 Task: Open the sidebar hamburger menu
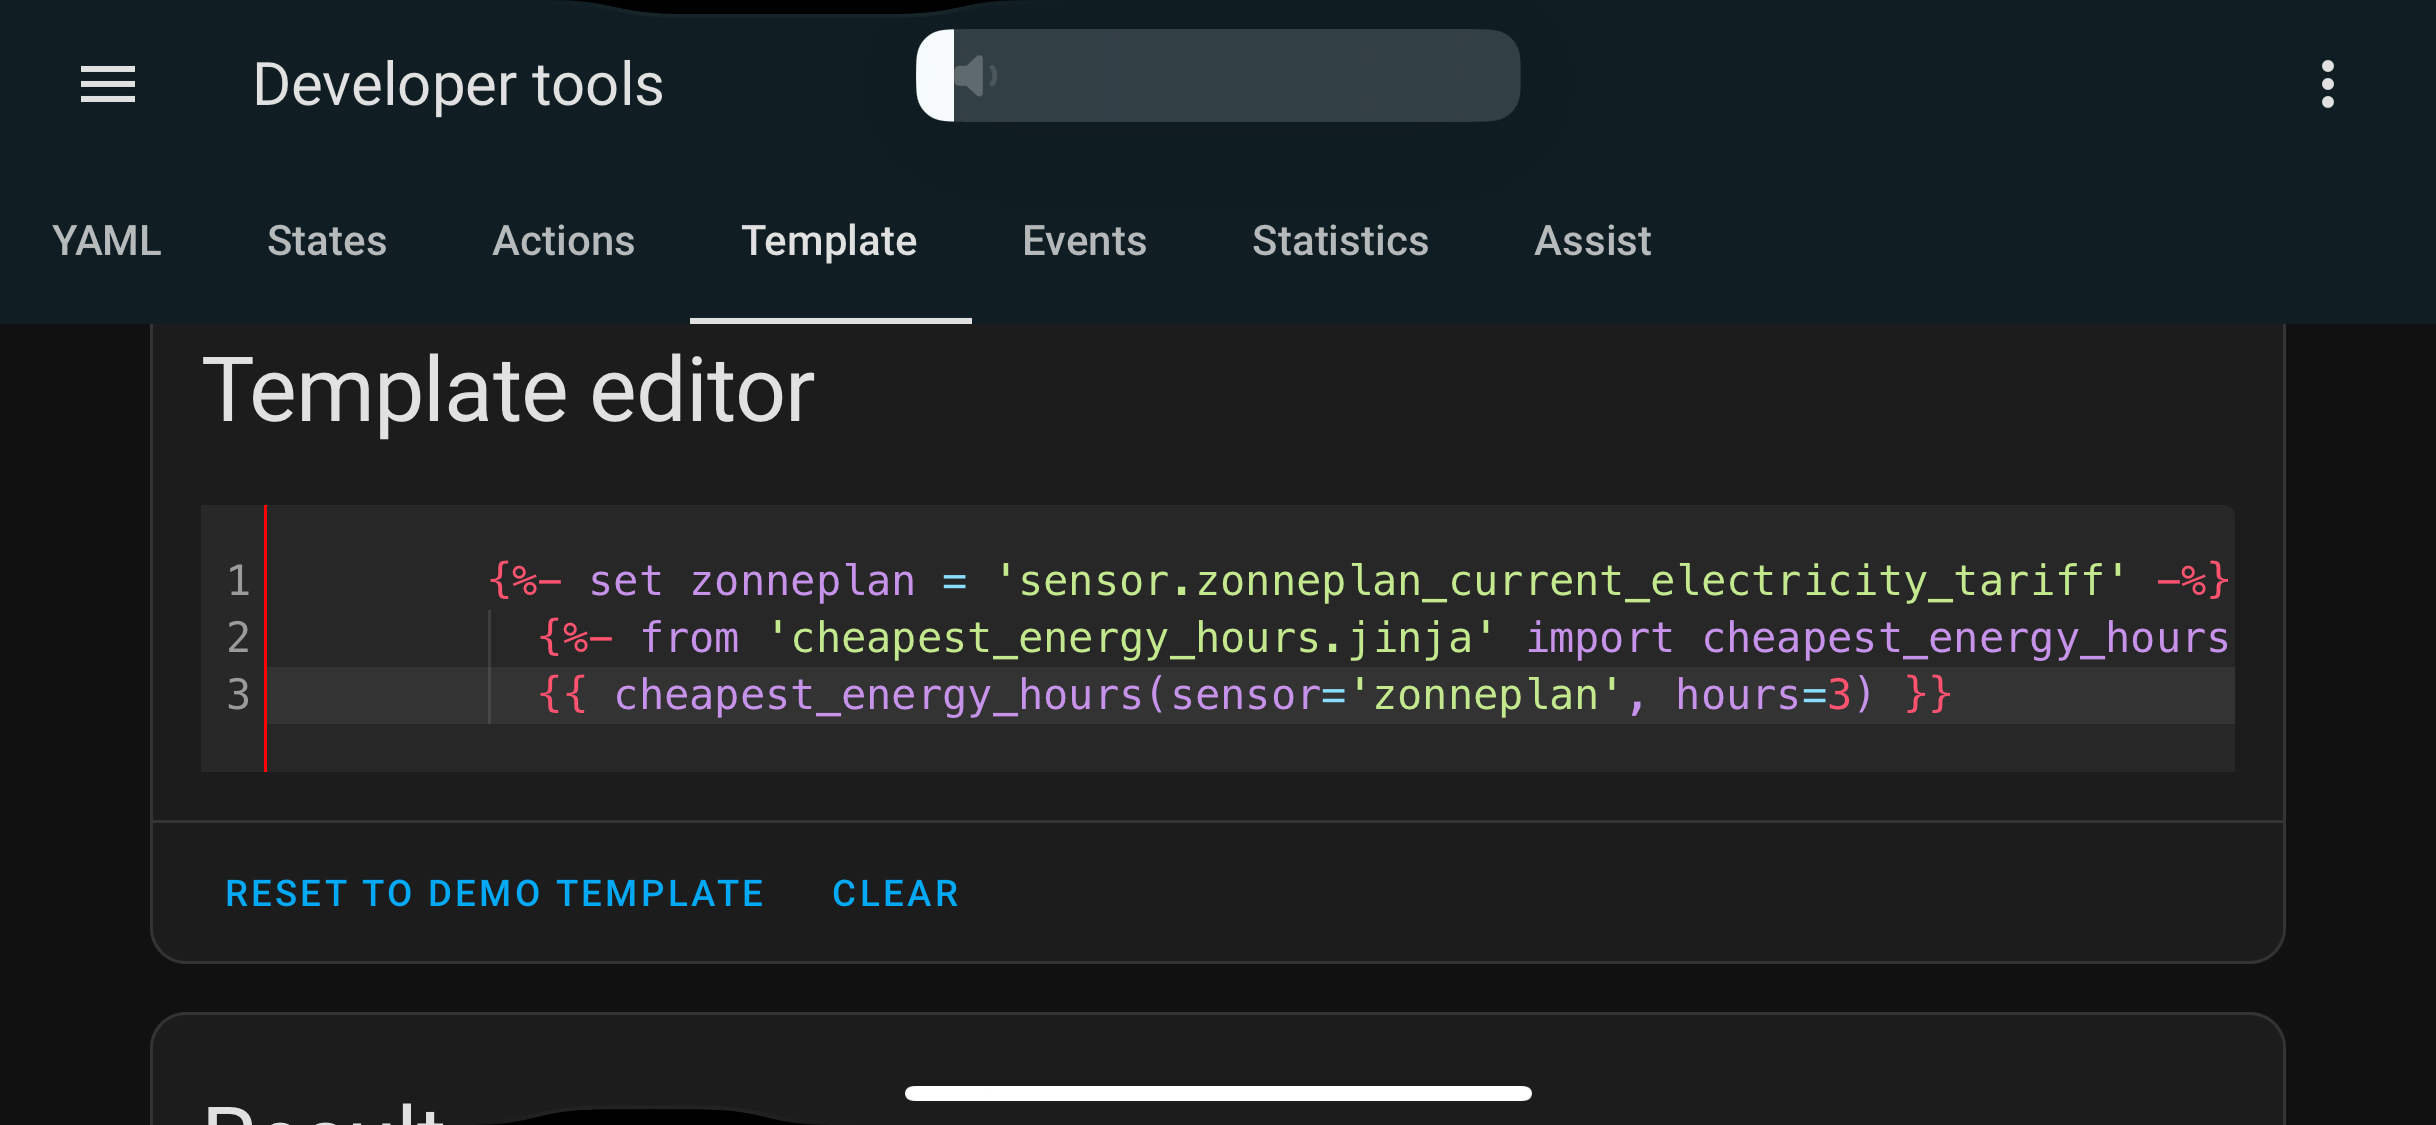click(x=108, y=85)
